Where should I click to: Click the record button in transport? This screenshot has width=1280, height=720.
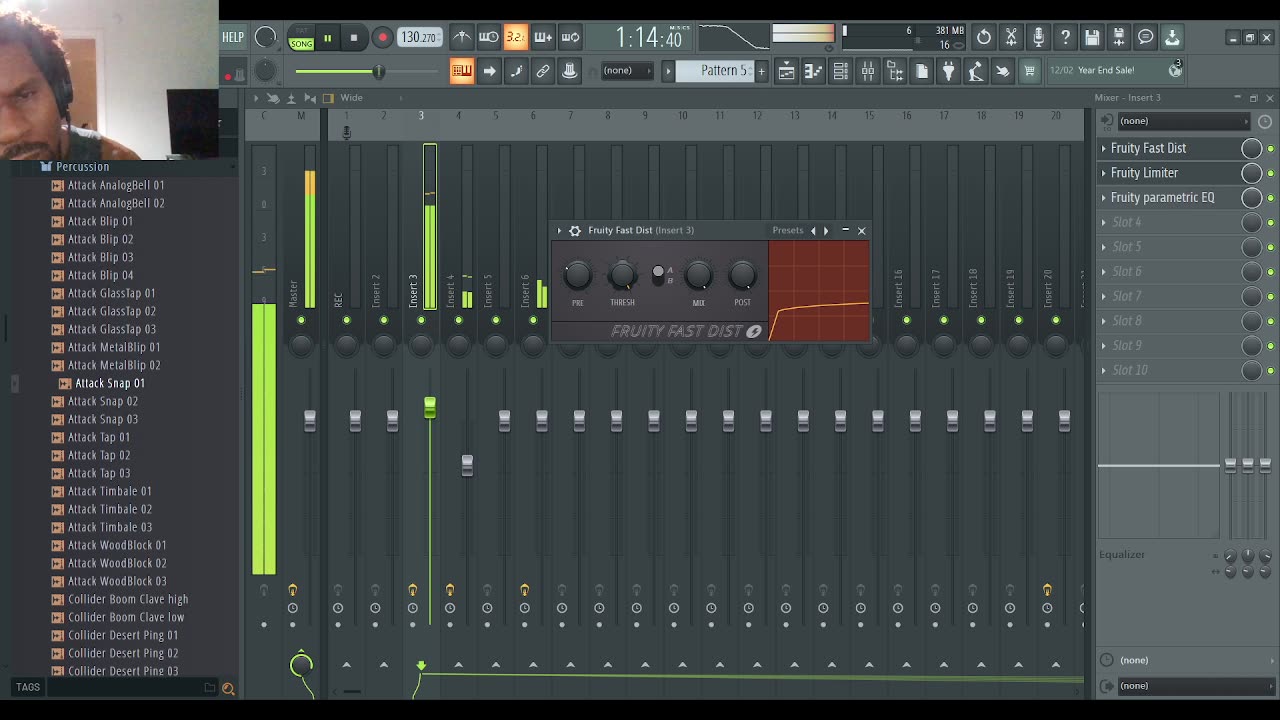(x=382, y=38)
